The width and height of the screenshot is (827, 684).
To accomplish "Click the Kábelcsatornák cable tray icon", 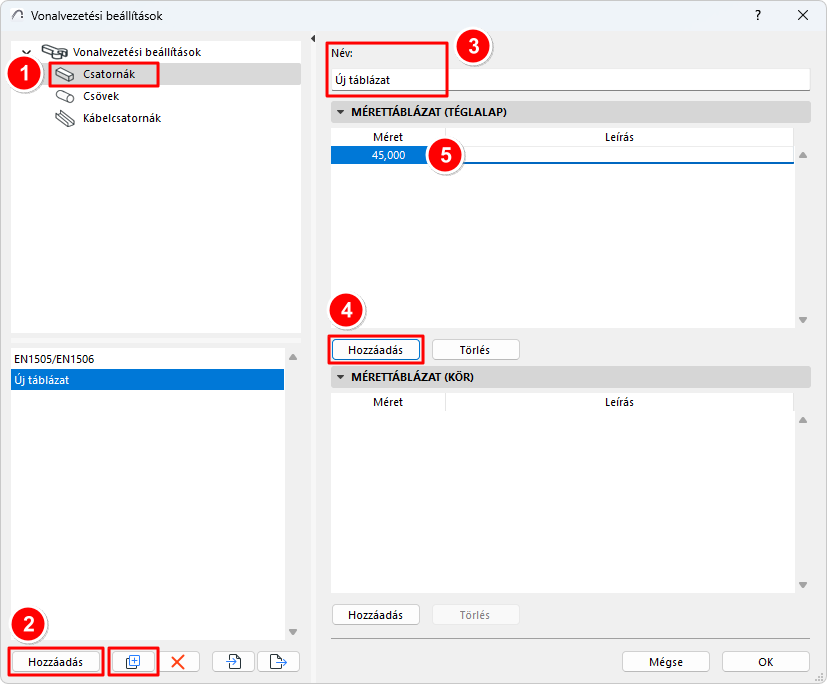I will 65,119.
